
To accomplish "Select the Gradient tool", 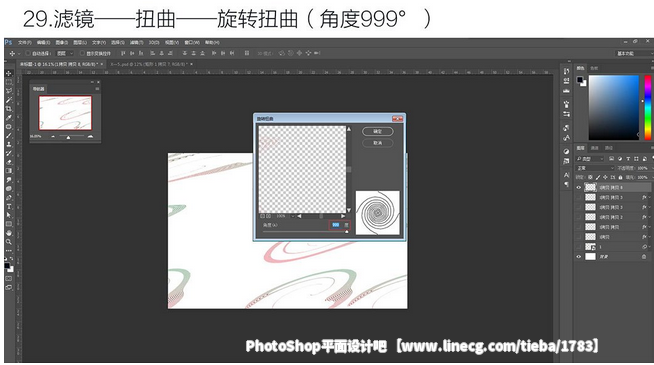I will (x=9, y=171).
